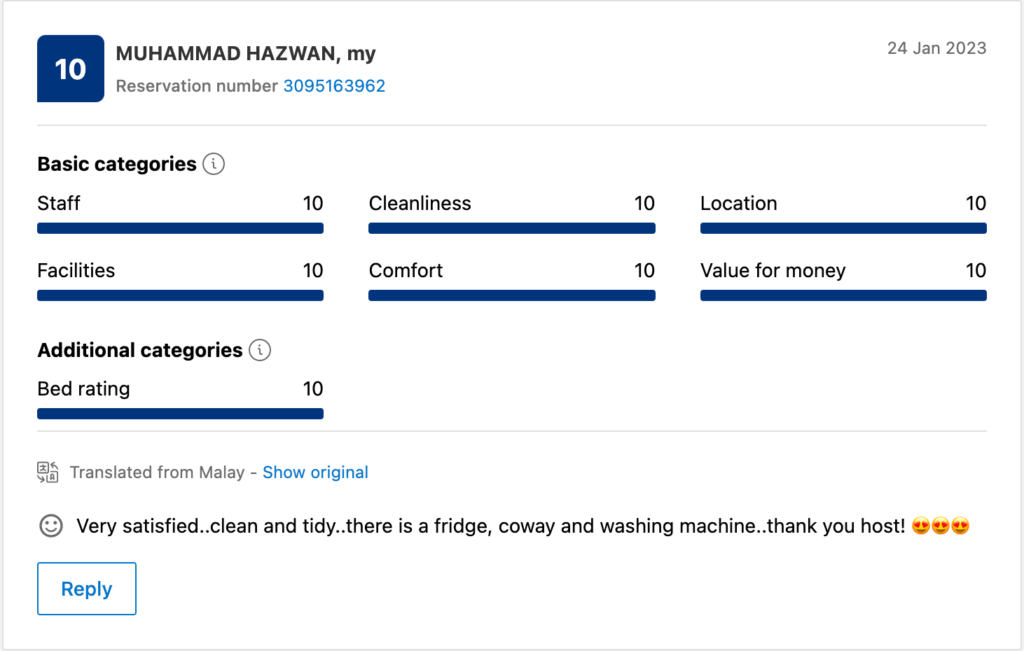1024x651 pixels.
Task: Click the blue score badge showing 10
Action: [70, 69]
